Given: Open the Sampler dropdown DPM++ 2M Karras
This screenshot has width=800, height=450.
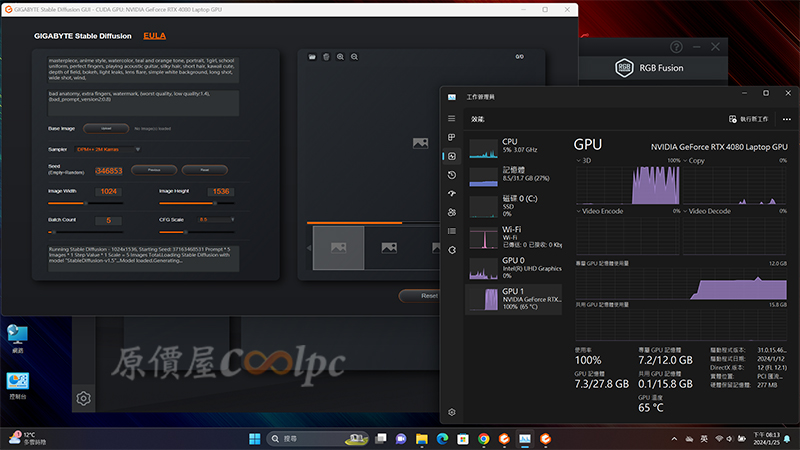Looking at the screenshot, I should coord(108,149).
